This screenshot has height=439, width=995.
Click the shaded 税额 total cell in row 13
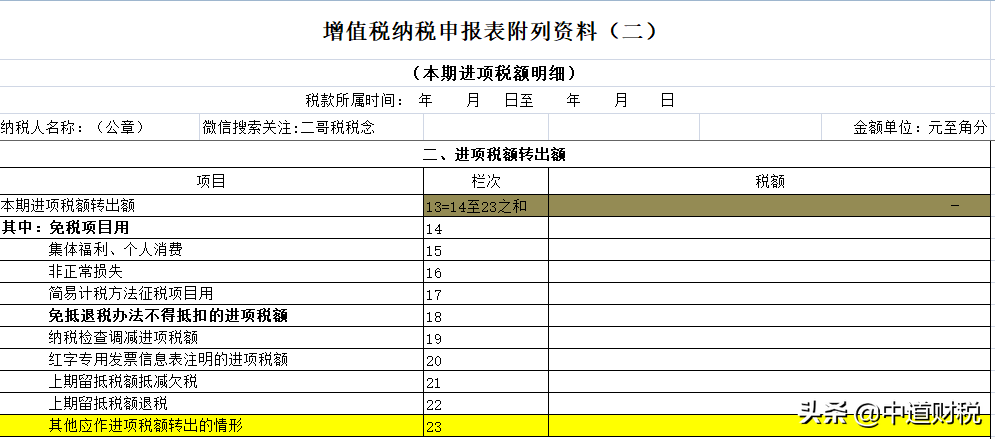[770, 206]
